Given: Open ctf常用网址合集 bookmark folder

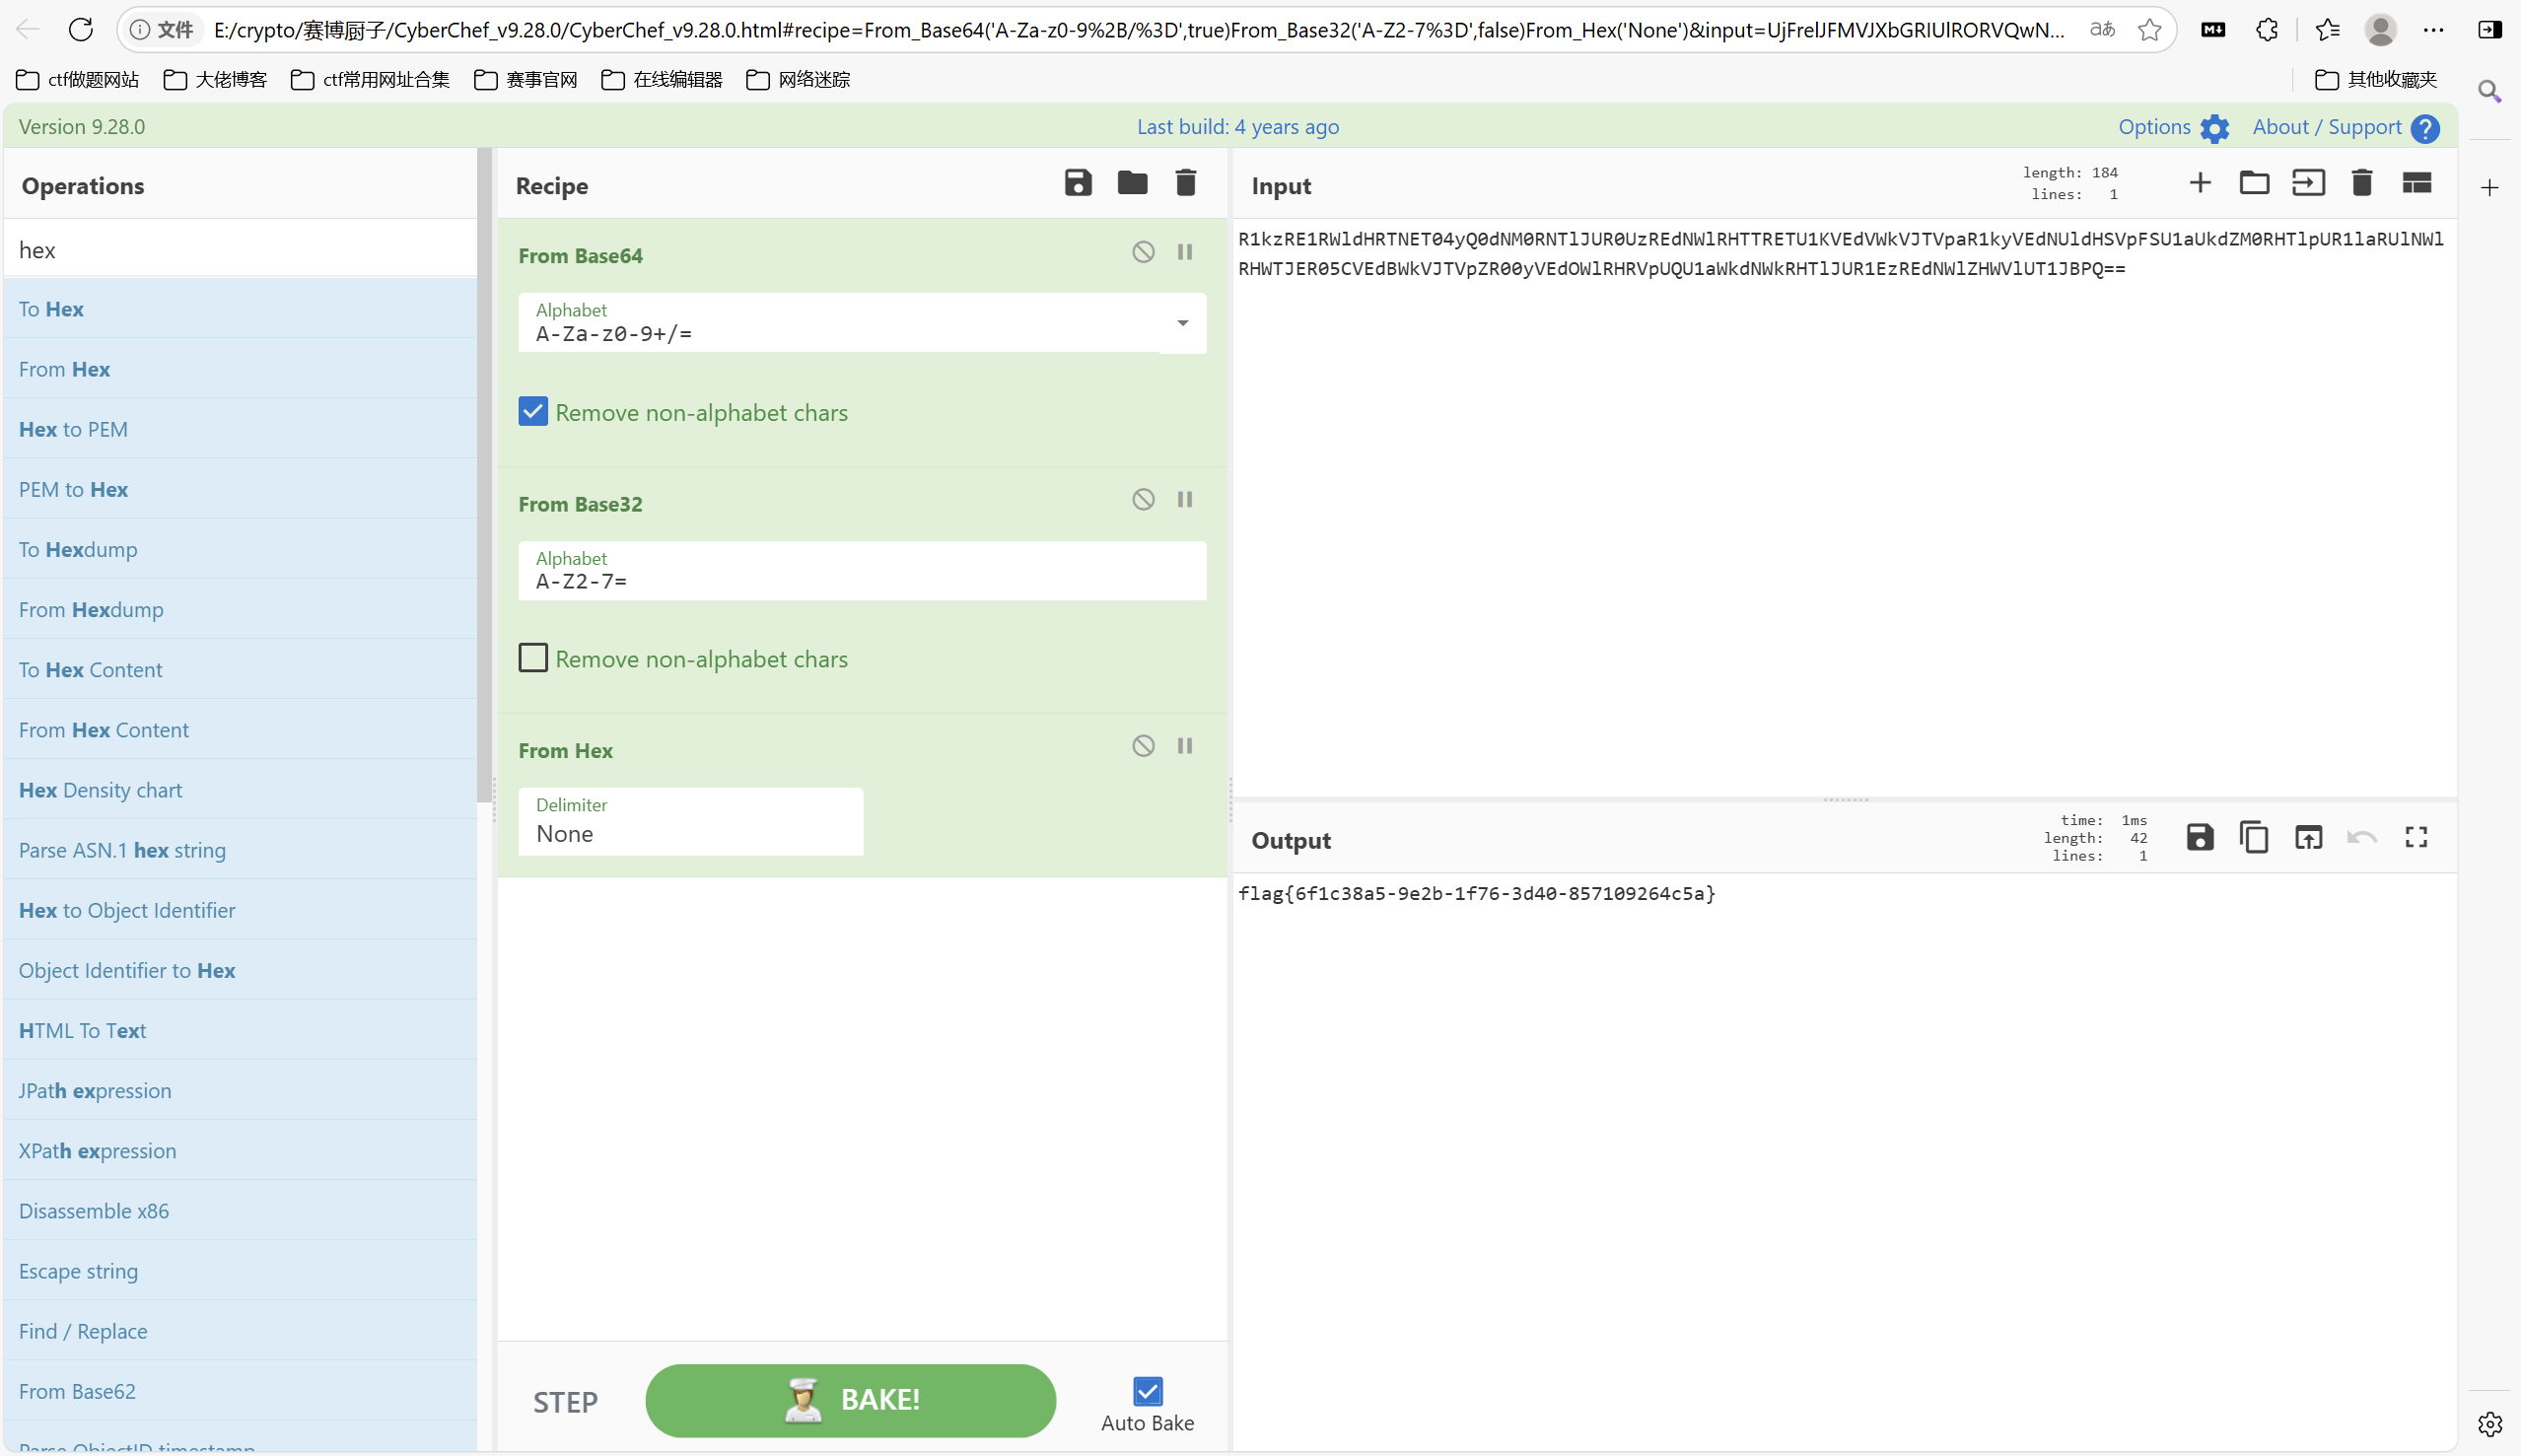Looking at the screenshot, I should (370, 79).
